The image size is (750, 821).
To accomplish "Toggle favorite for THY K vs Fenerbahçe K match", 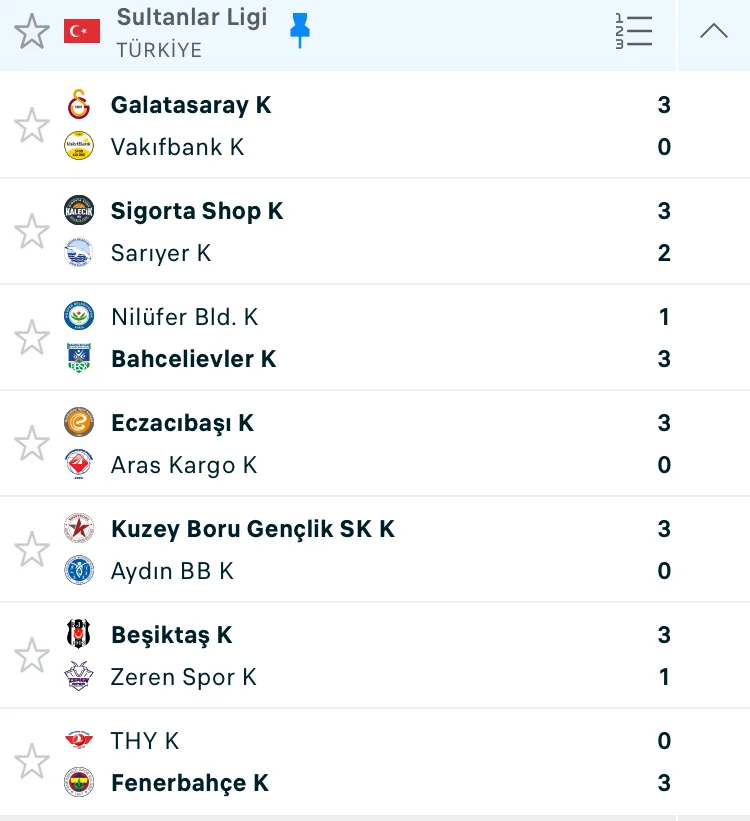I will coord(32,762).
